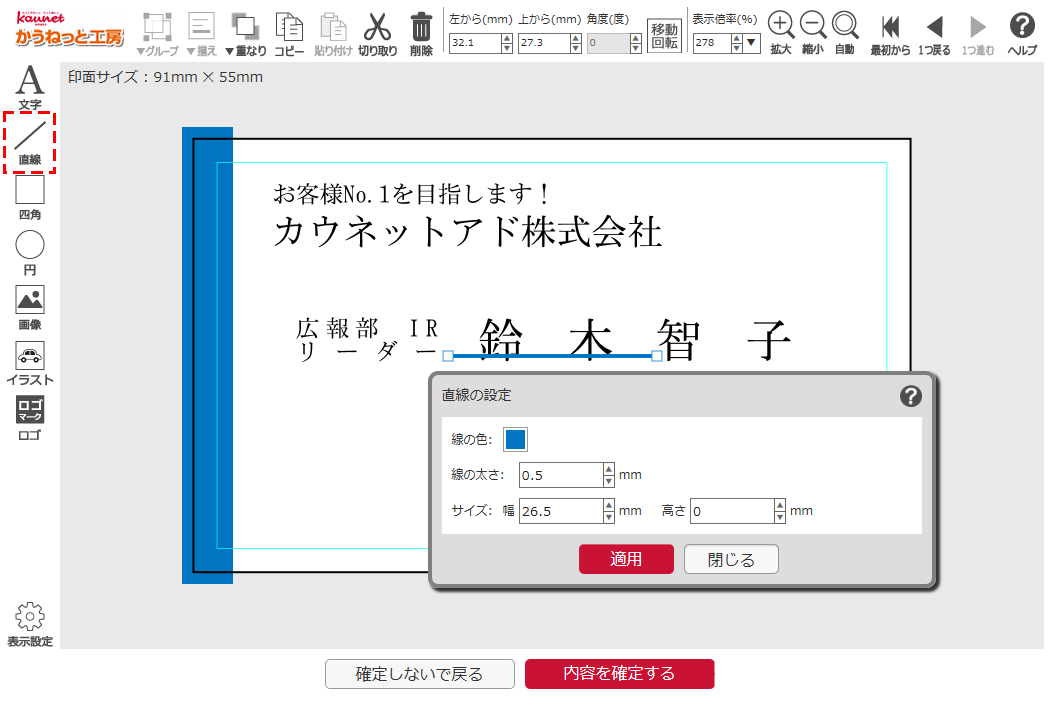Viewport: 1049px width, 707px height.
Task: Open the 揃え align menu
Action: (201, 33)
